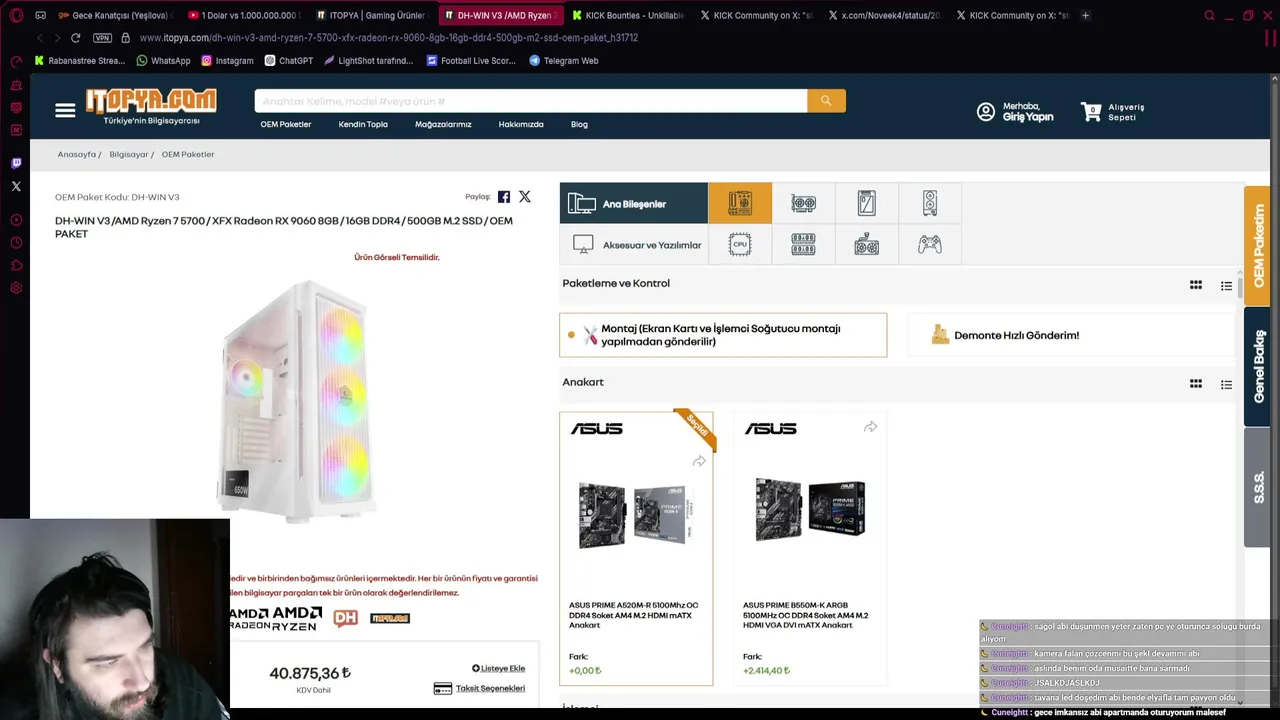Select the Montaj packaging option
This screenshot has height=720, width=1280.
coord(723,335)
